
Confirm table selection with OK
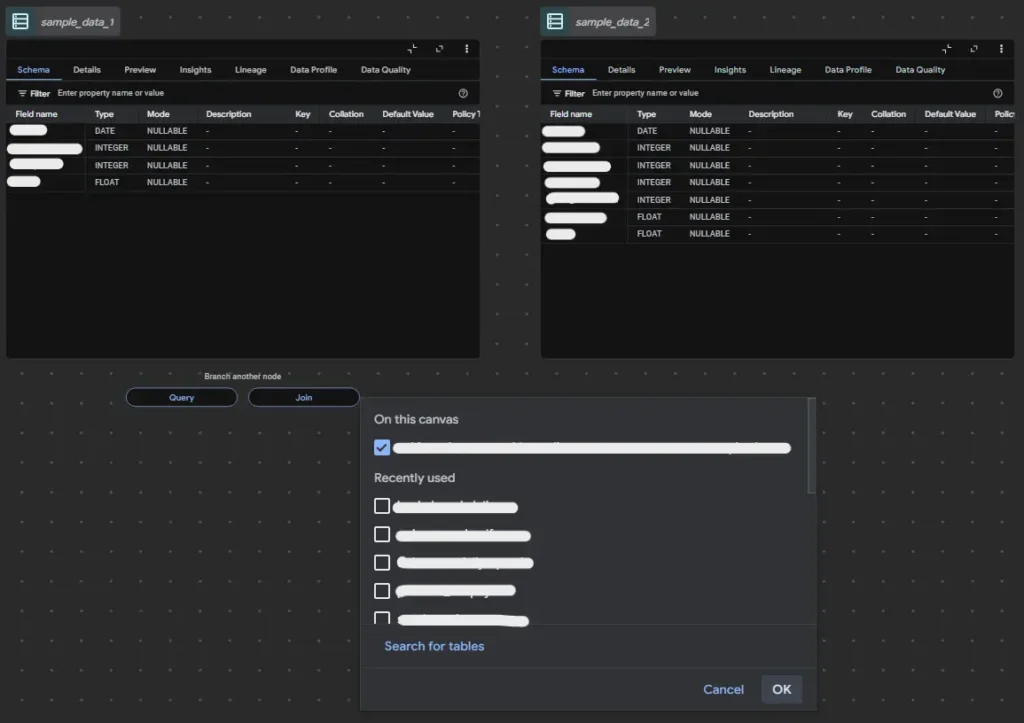tap(782, 690)
